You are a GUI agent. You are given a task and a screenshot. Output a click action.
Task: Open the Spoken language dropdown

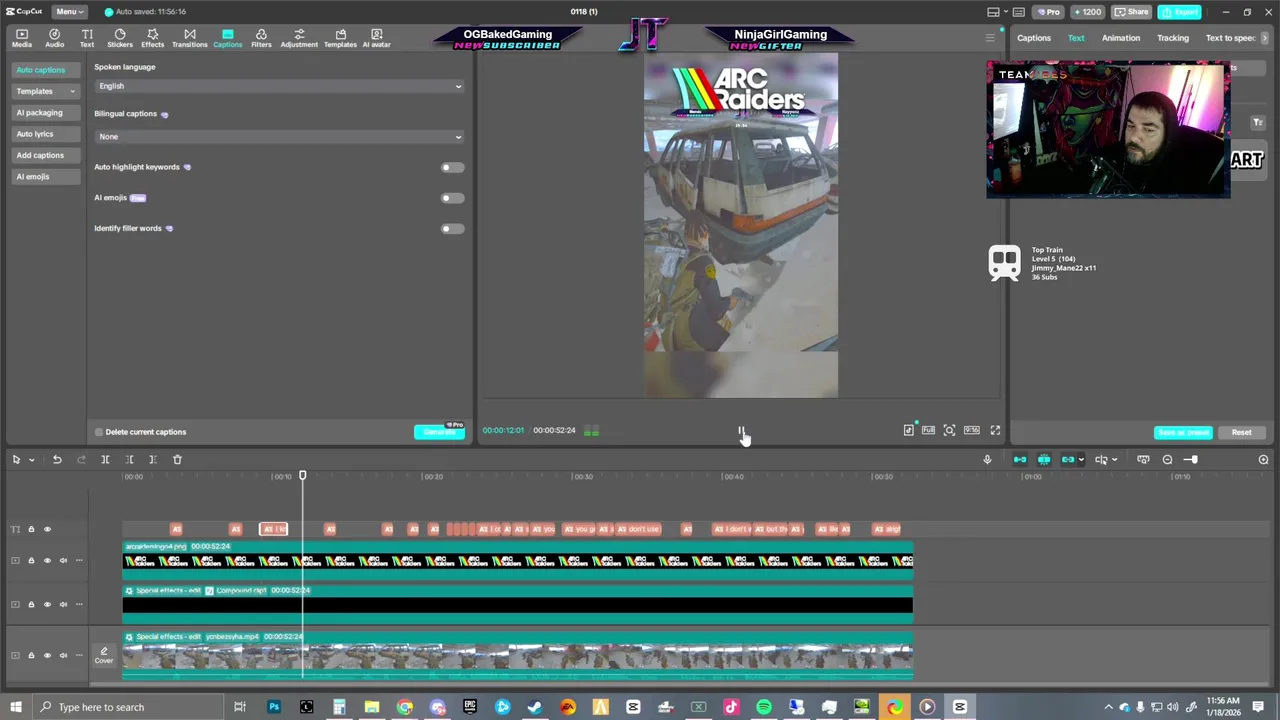[x=279, y=86]
